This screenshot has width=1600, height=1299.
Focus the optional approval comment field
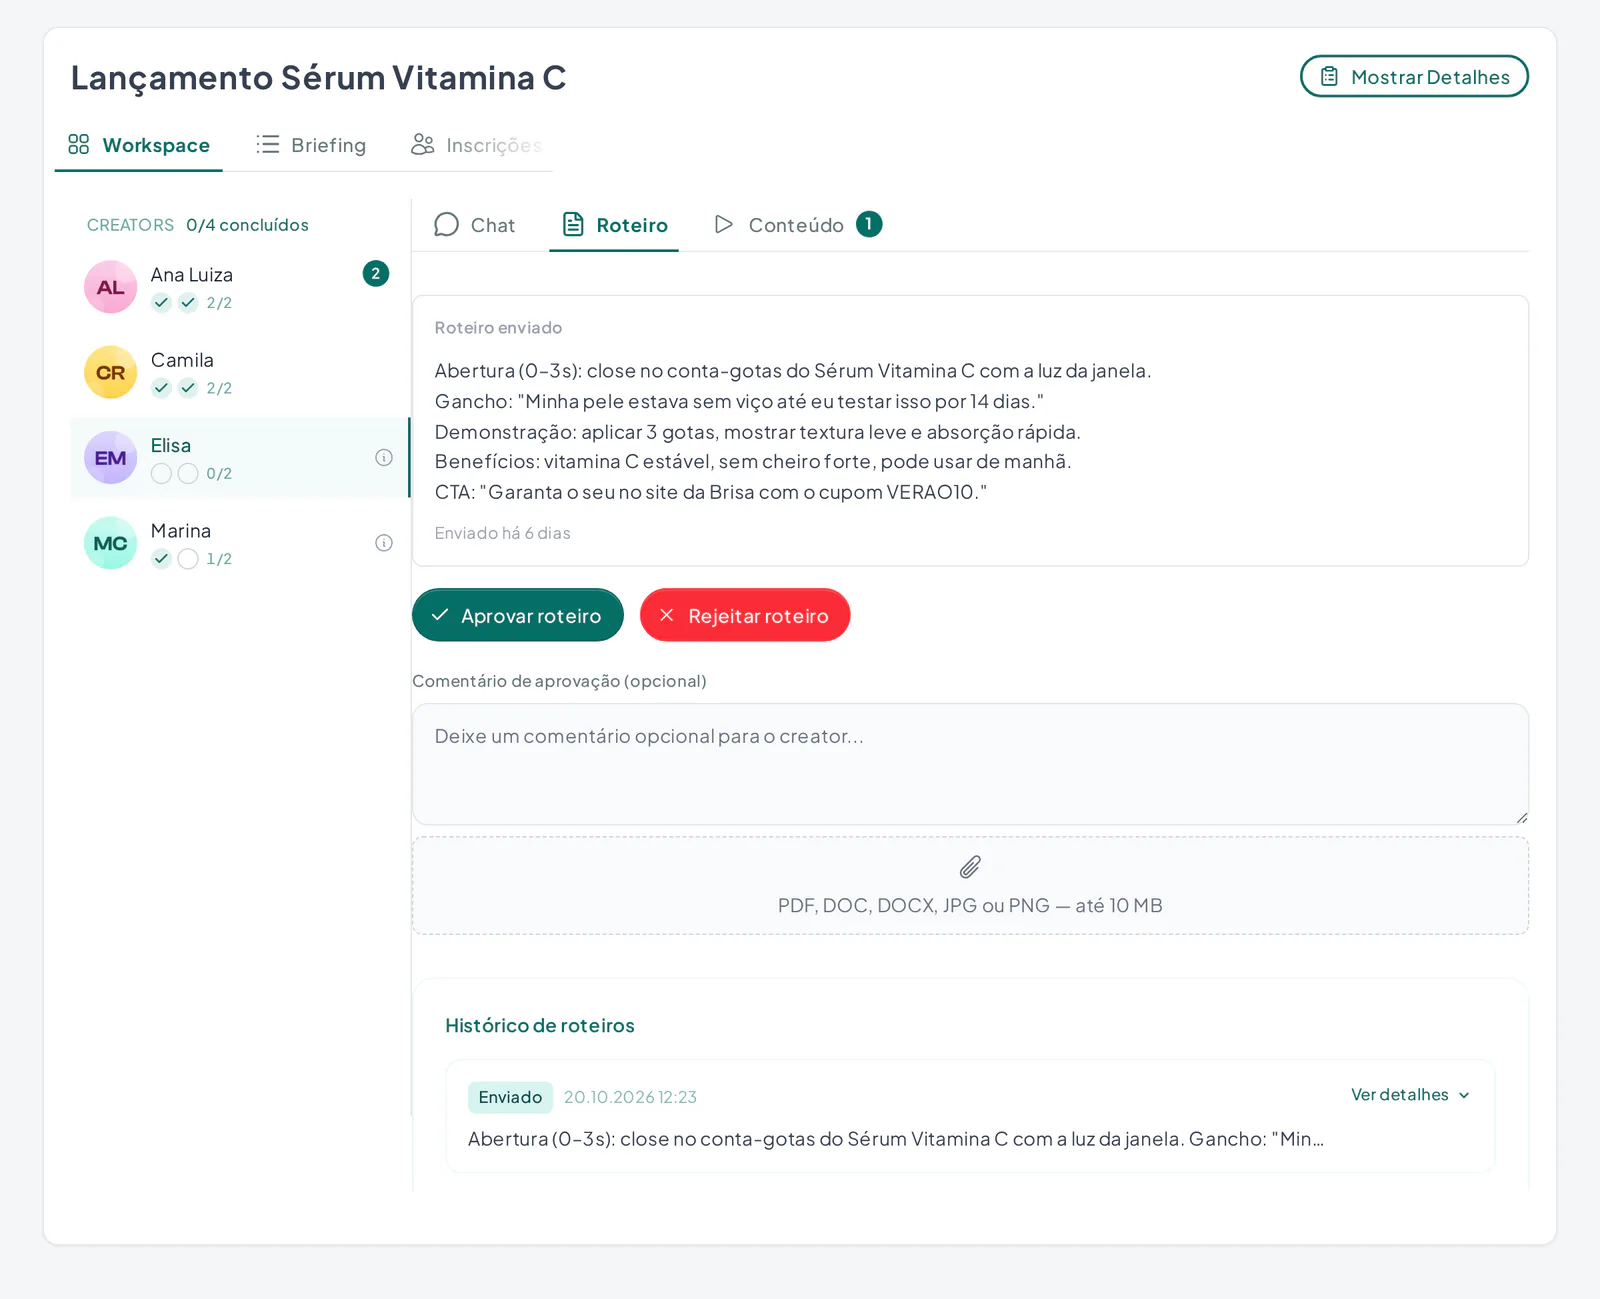[x=970, y=764]
